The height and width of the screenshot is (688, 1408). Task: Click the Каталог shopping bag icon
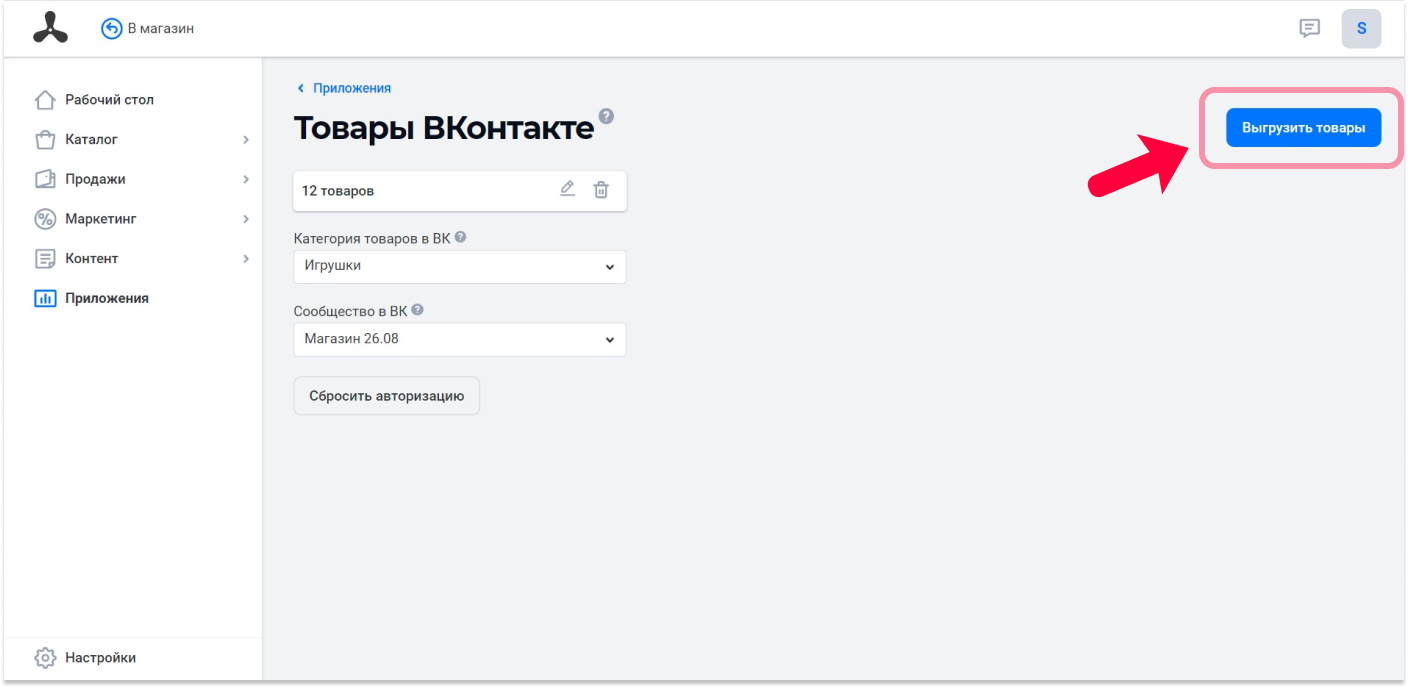(45, 140)
